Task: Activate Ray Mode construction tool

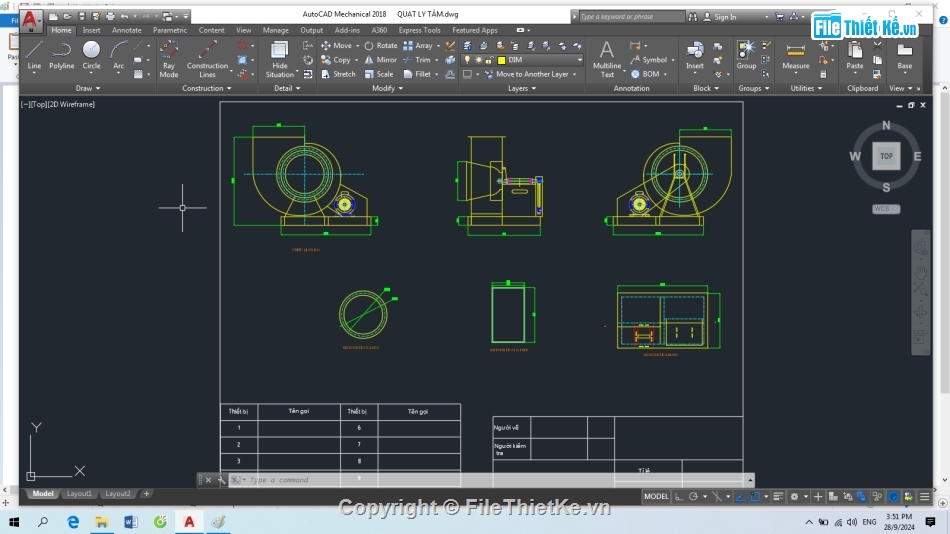Action: (x=168, y=59)
